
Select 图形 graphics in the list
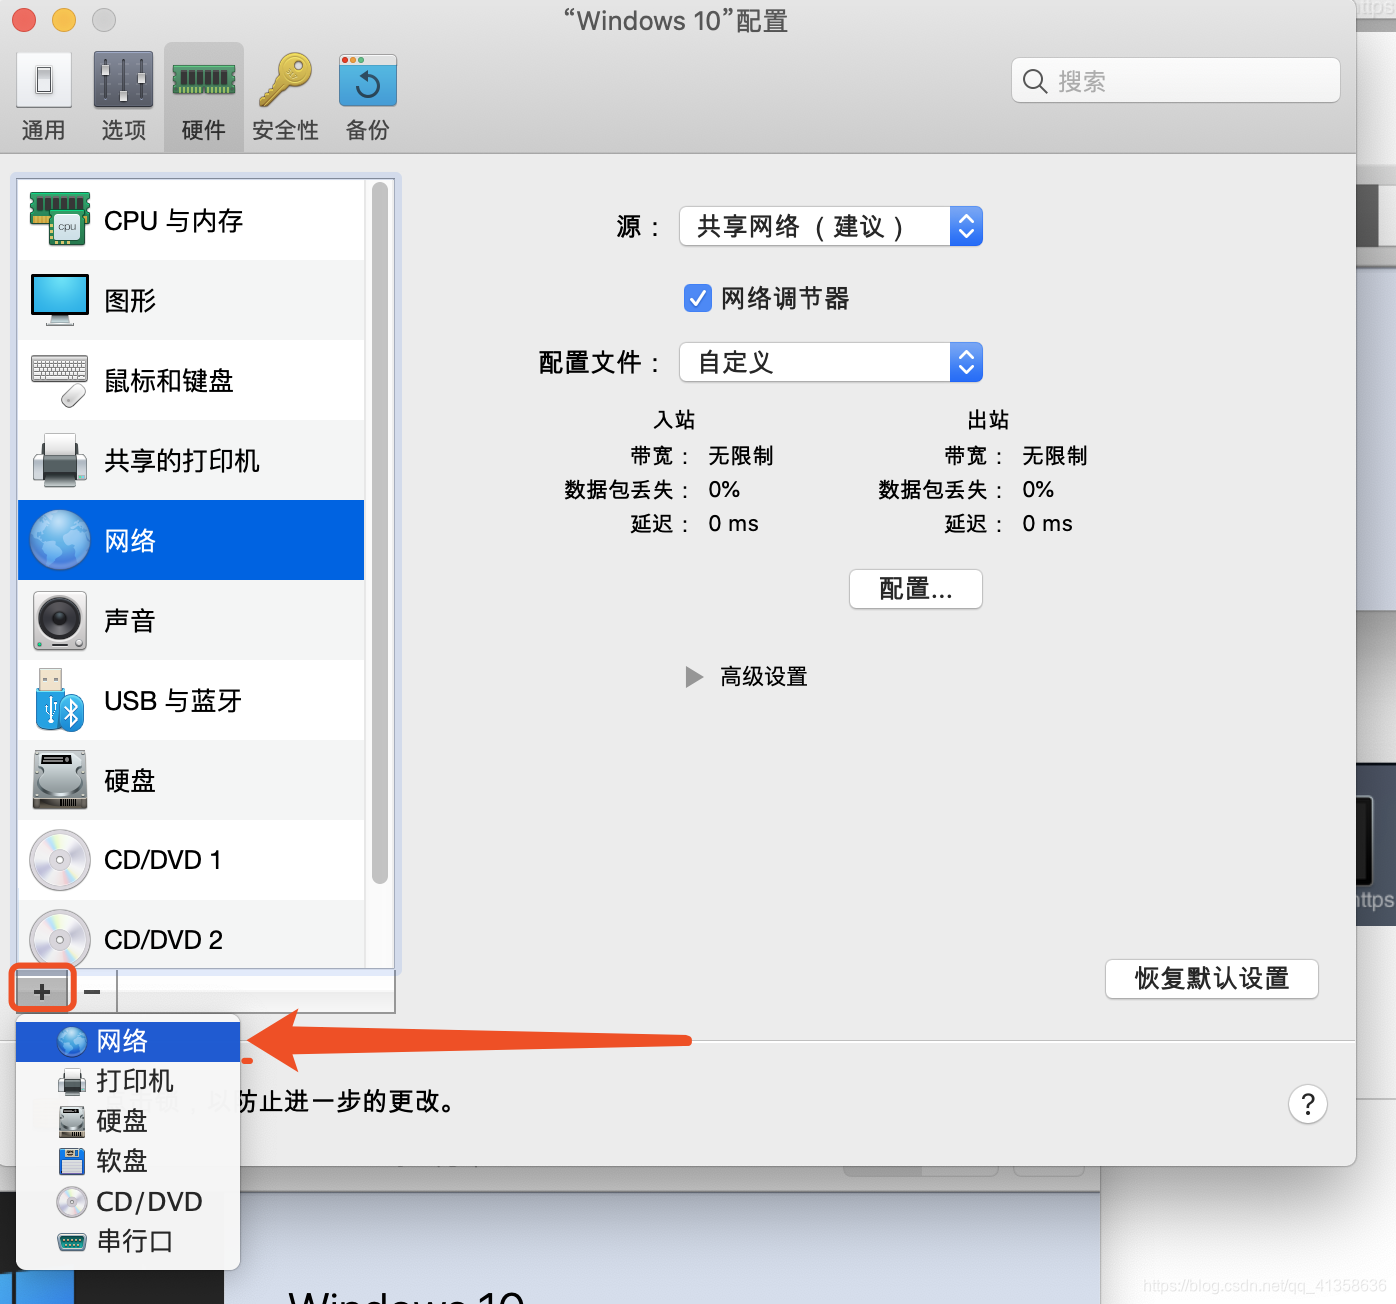[x=191, y=300]
